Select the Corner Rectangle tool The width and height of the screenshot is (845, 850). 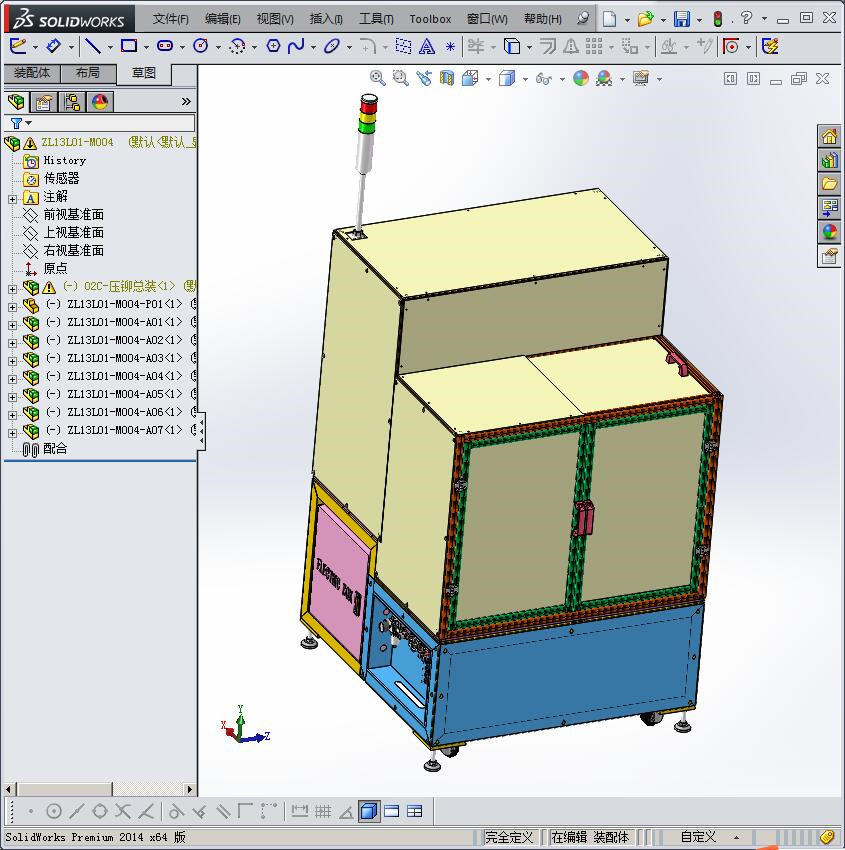coord(128,47)
